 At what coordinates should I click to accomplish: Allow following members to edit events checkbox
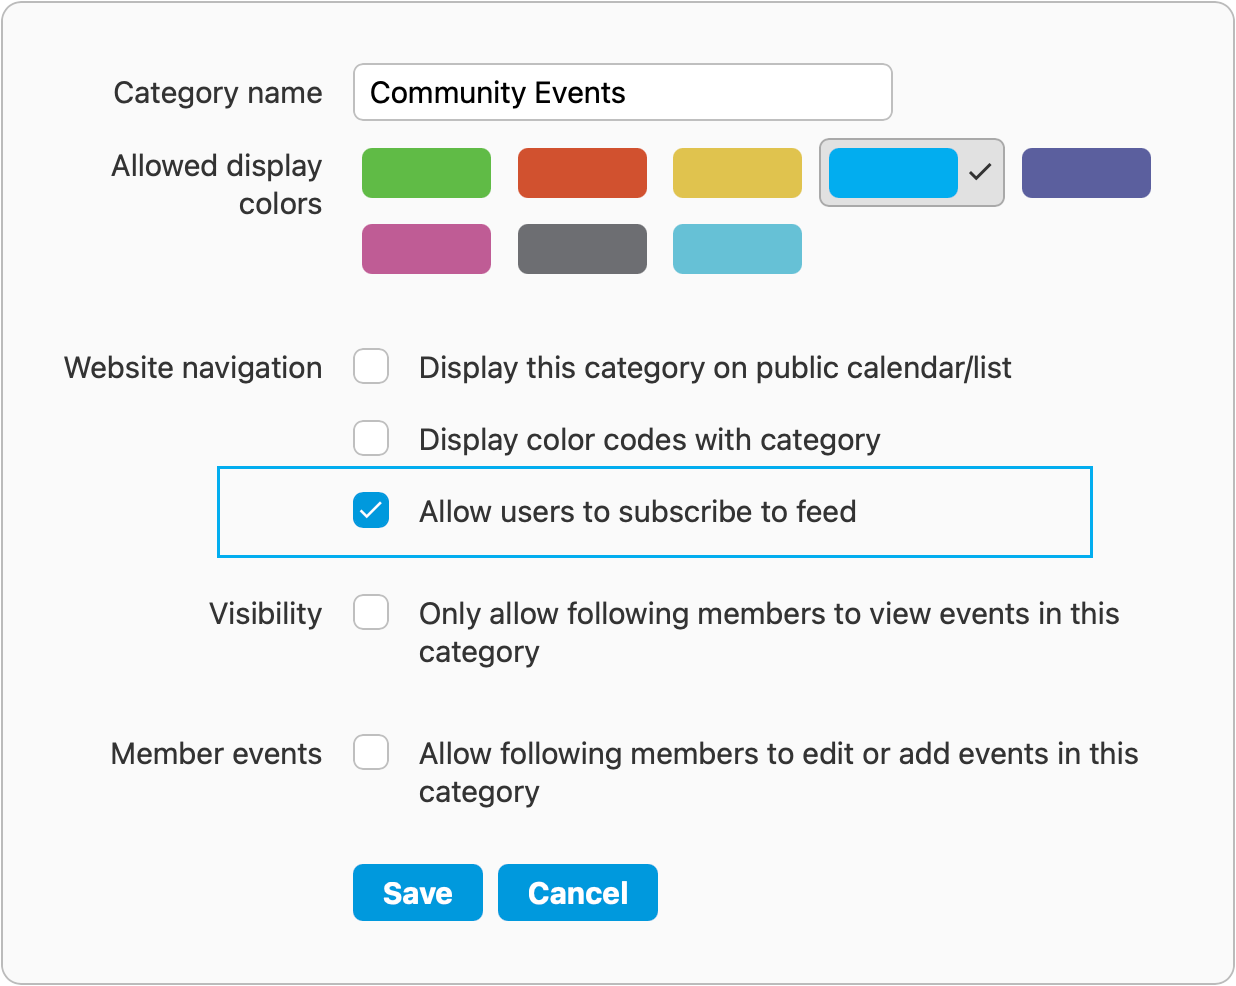(x=371, y=752)
